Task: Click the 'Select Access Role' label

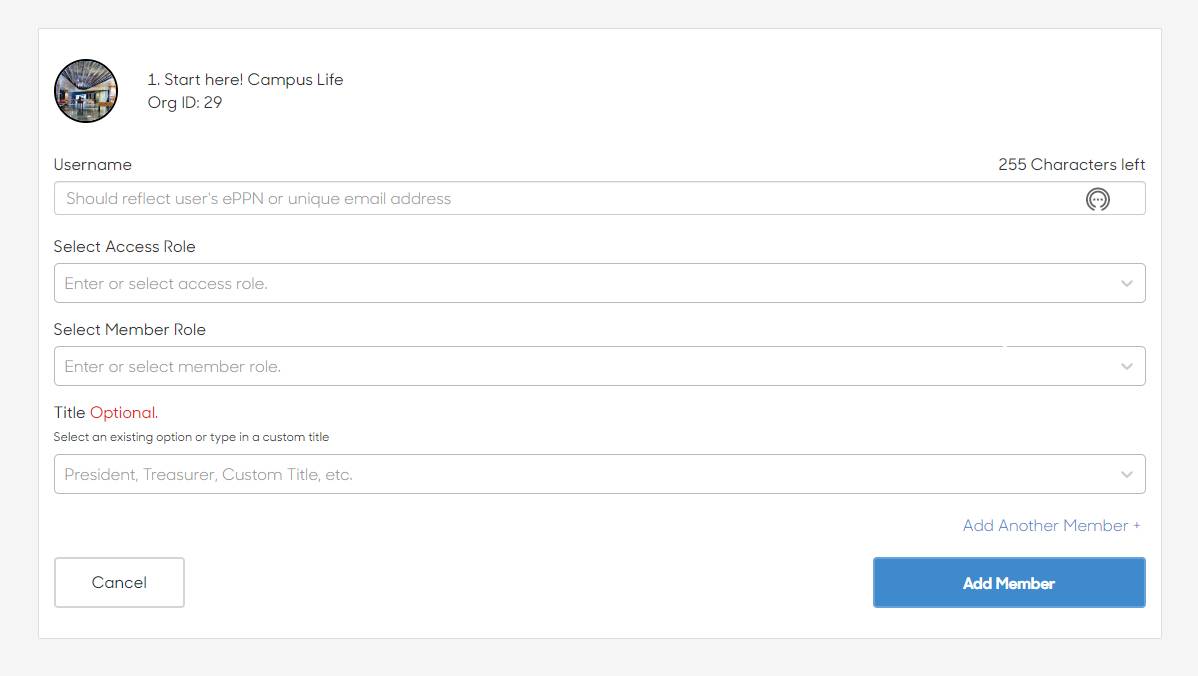Action: (125, 247)
